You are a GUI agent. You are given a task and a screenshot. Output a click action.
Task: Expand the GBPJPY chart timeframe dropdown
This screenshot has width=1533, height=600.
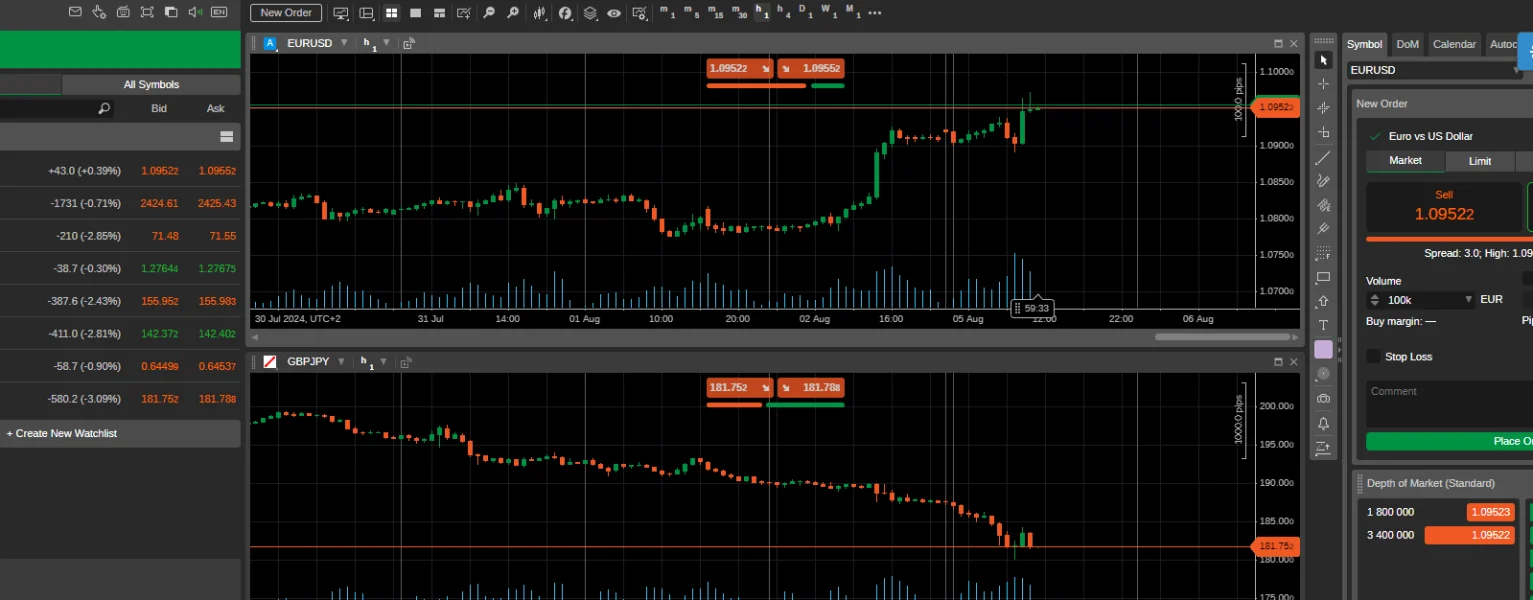pyautogui.click(x=386, y=361)
